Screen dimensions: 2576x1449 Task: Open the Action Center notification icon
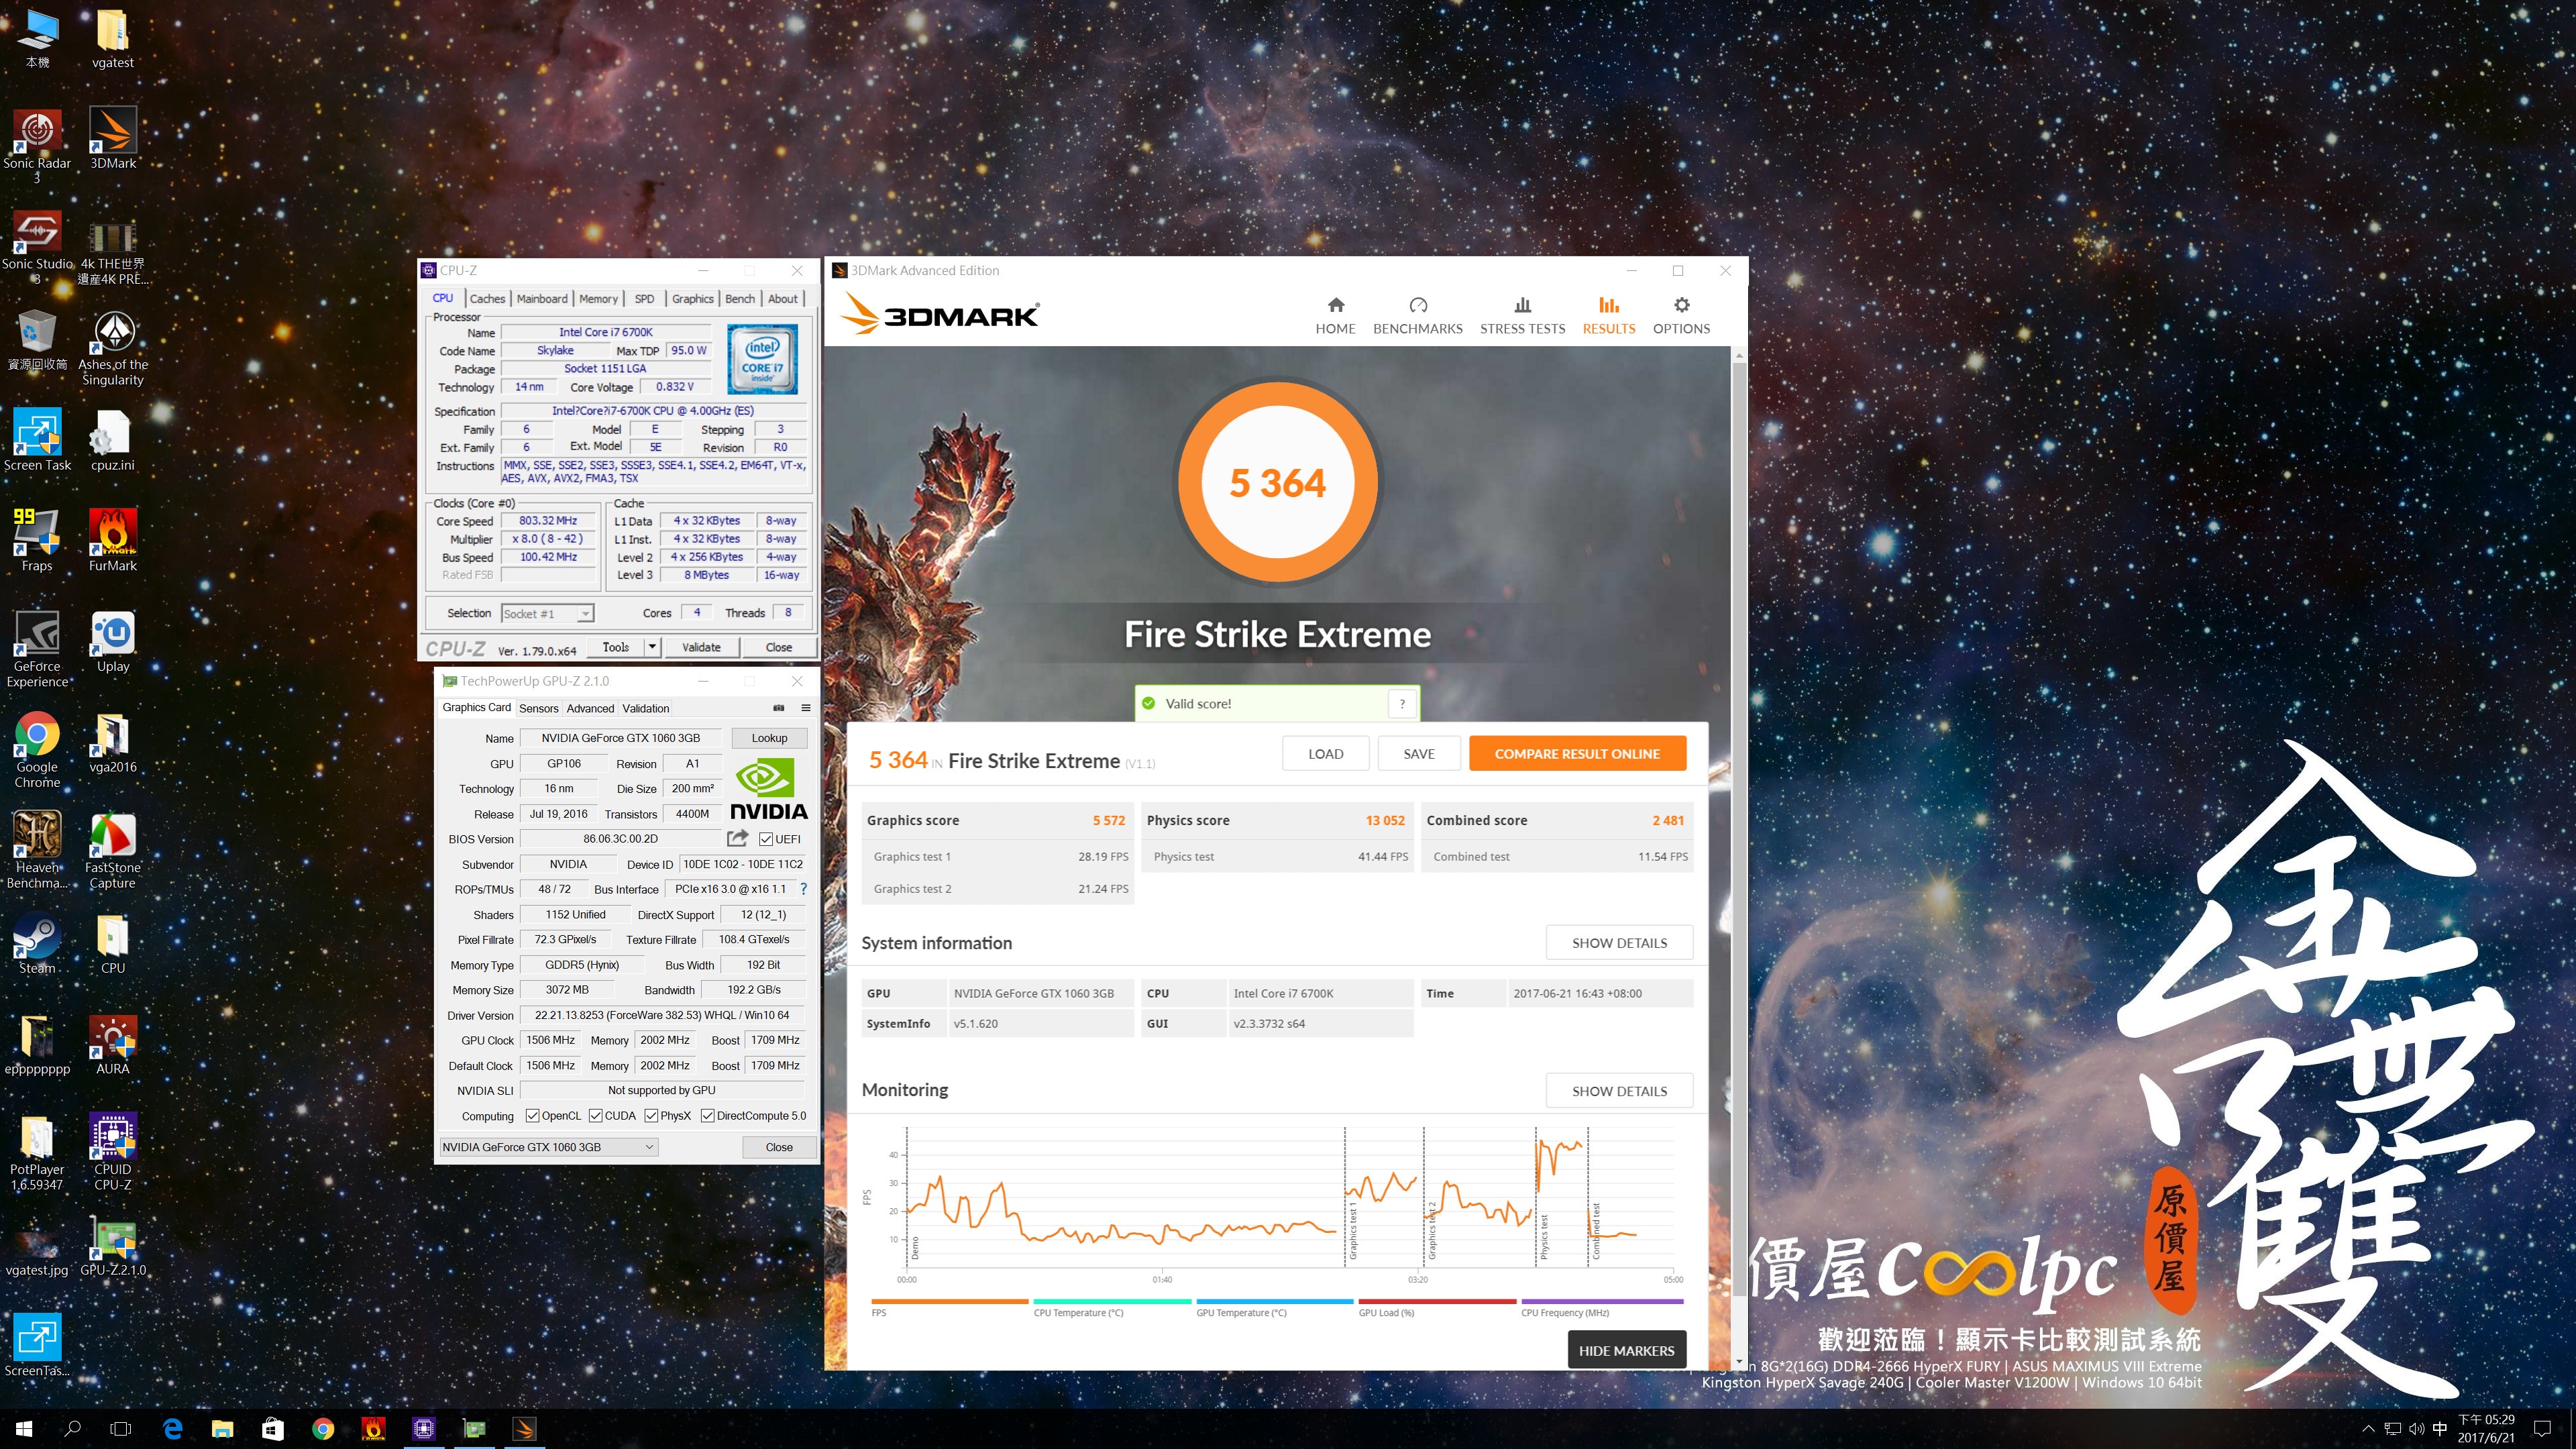click(x=2543, y=1429)
